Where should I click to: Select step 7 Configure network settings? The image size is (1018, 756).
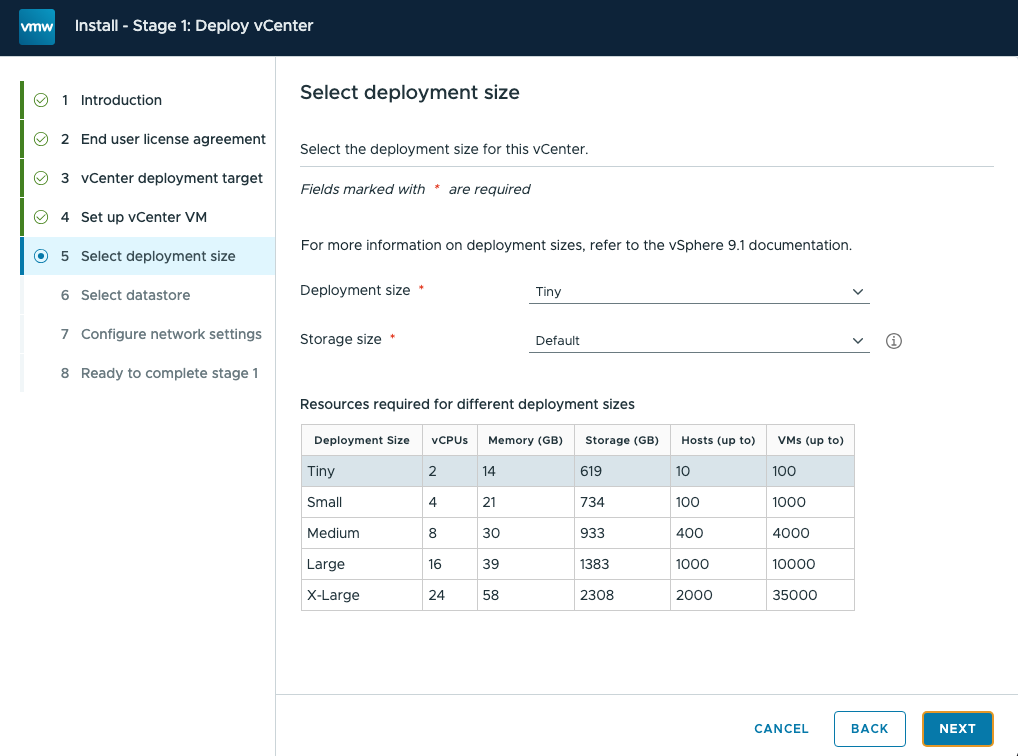pyautogui.click(x=149, y=334)
